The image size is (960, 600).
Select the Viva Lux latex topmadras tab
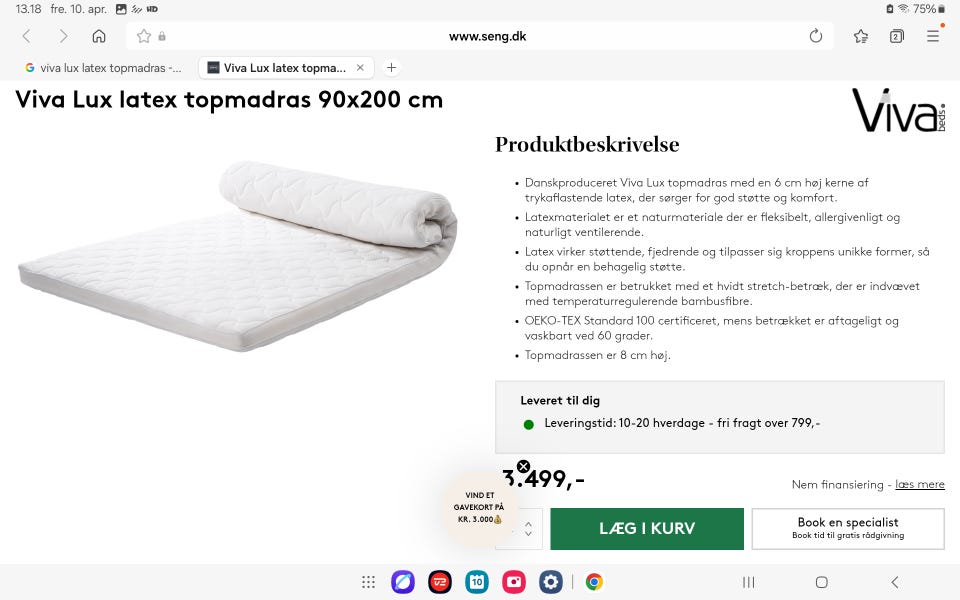point(277,68)
